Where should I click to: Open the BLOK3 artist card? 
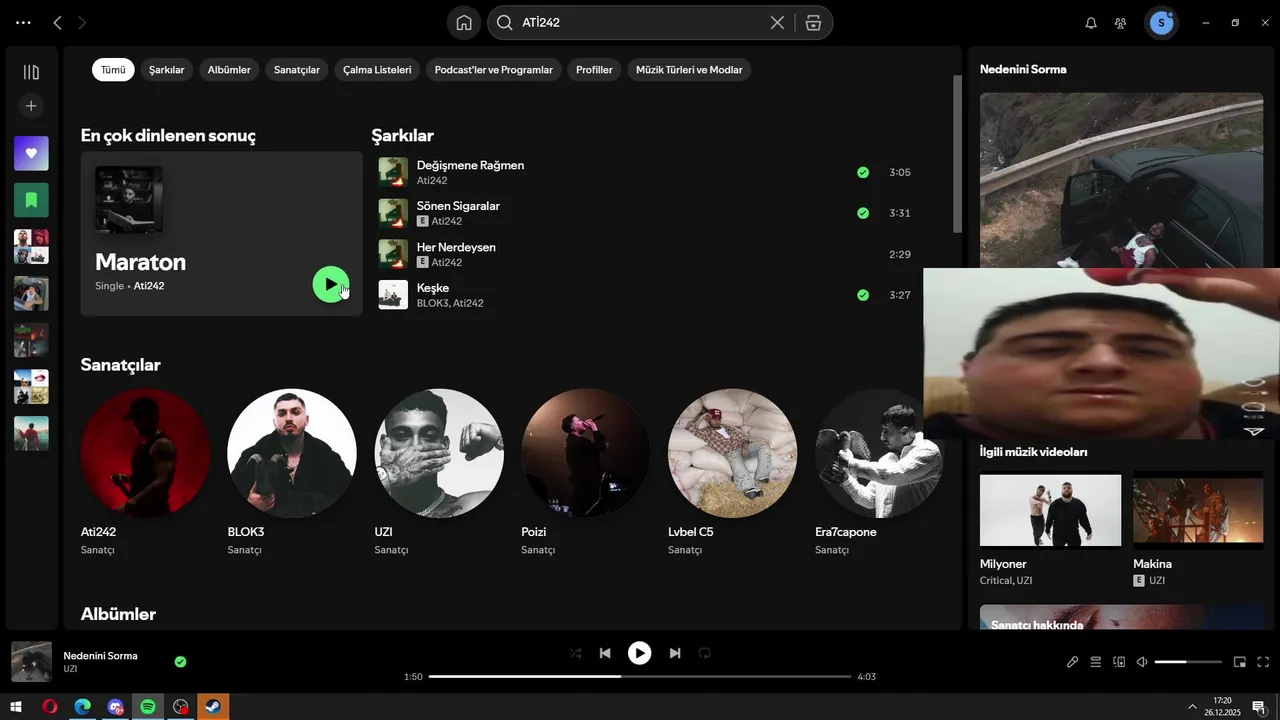[292, 472]
